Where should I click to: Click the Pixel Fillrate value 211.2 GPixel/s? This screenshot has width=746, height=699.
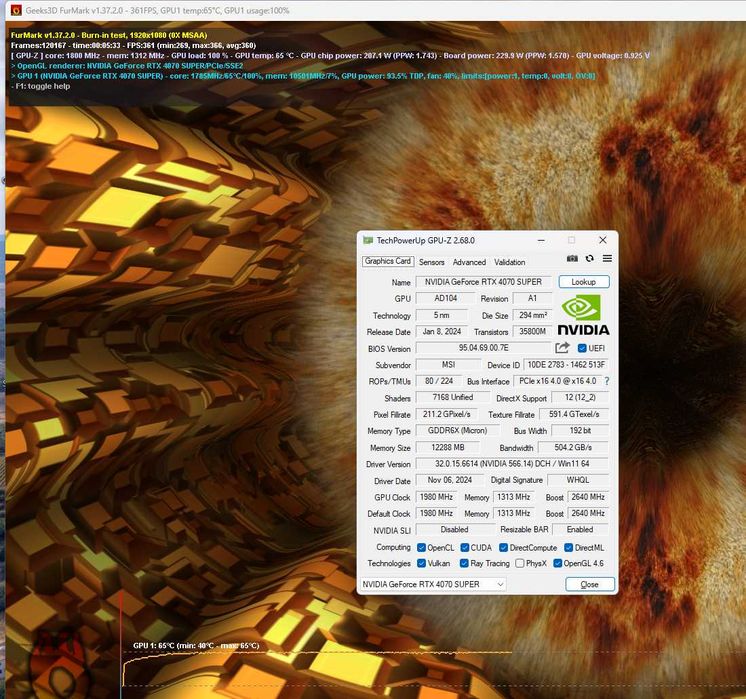point(447,414)
